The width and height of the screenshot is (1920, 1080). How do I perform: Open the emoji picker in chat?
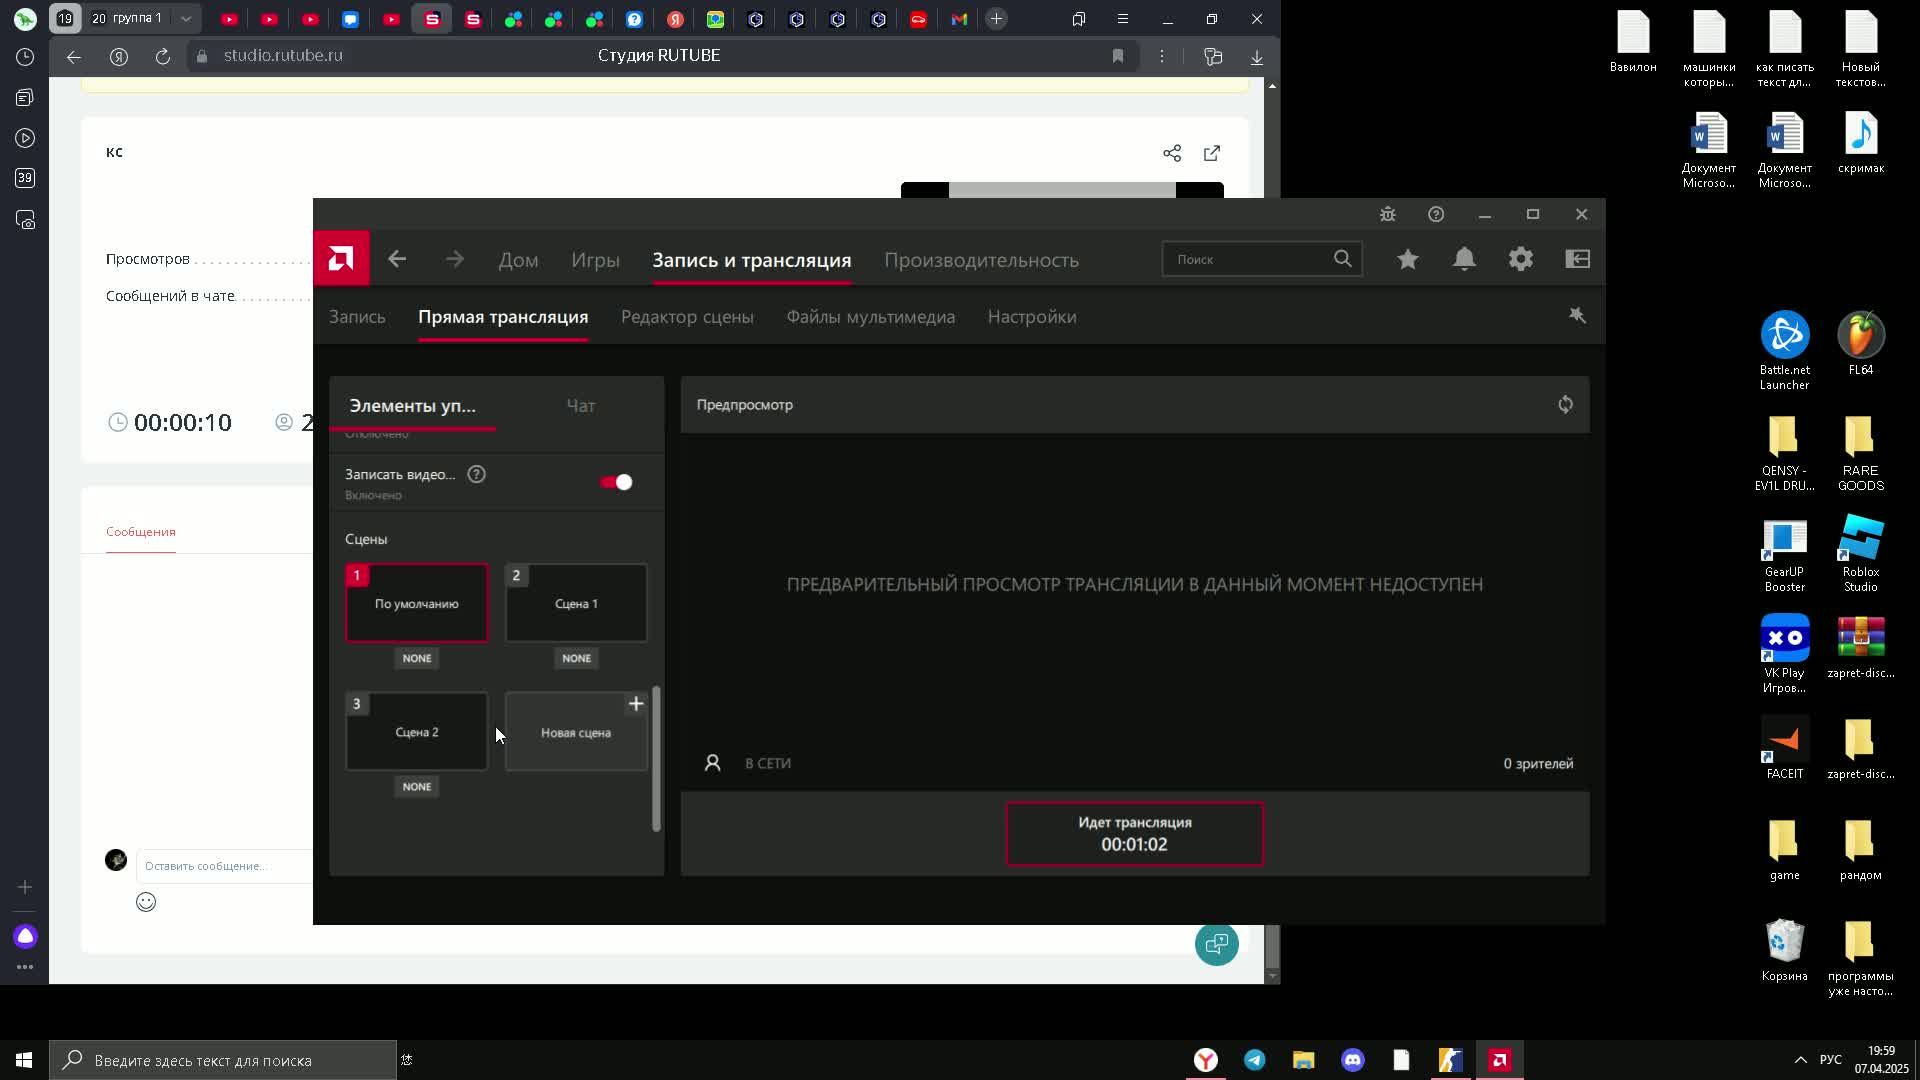click(146, 902)
